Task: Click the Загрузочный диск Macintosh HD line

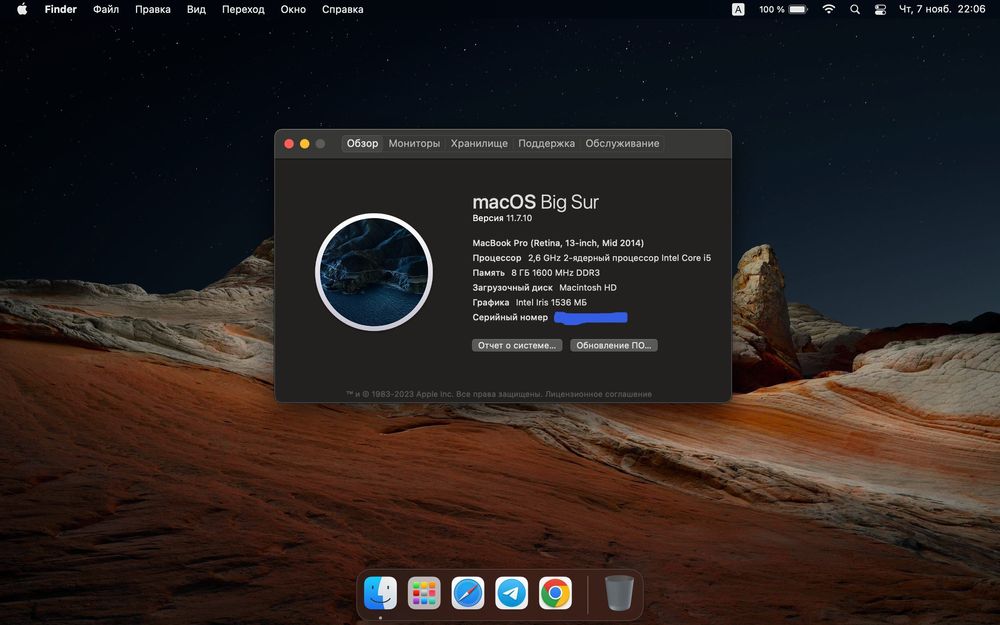Action: [x=544, y=288]
